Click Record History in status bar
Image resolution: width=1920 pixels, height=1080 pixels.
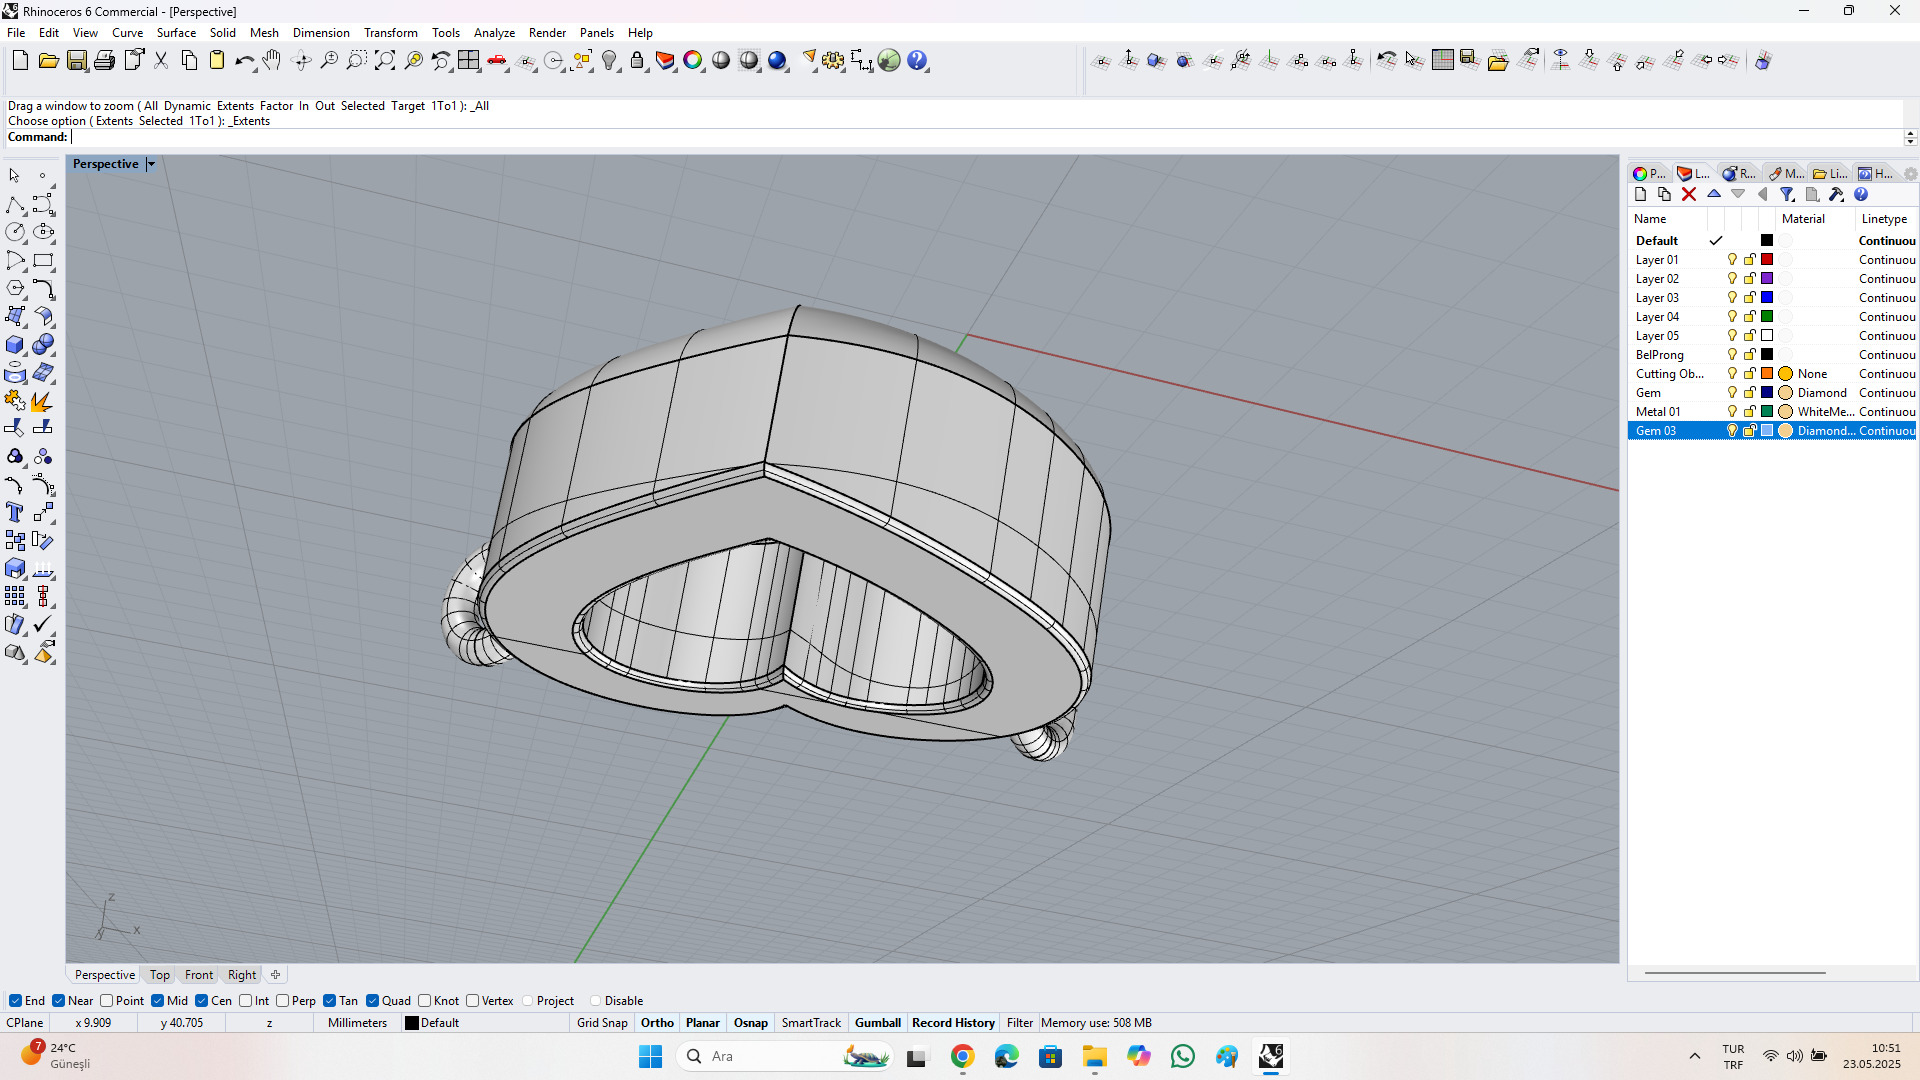click(x=953, y=1023)
